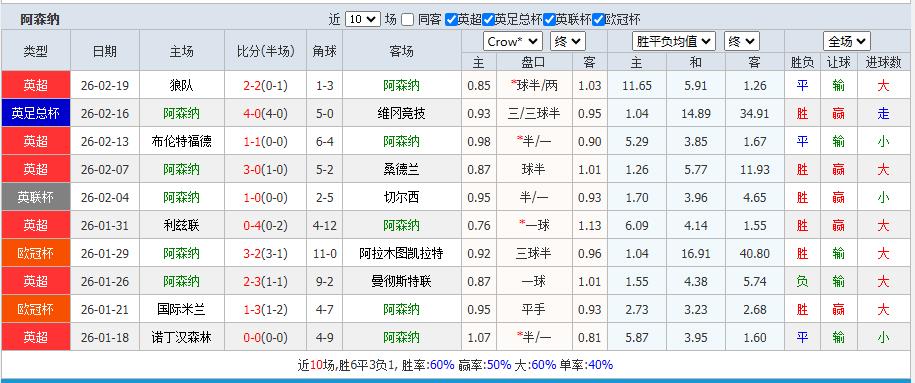The height and width of the screenshot is (383, 915).
Task: Click the 欧冠杯 type cell on 26-01-29
Action: click(36, 253)
